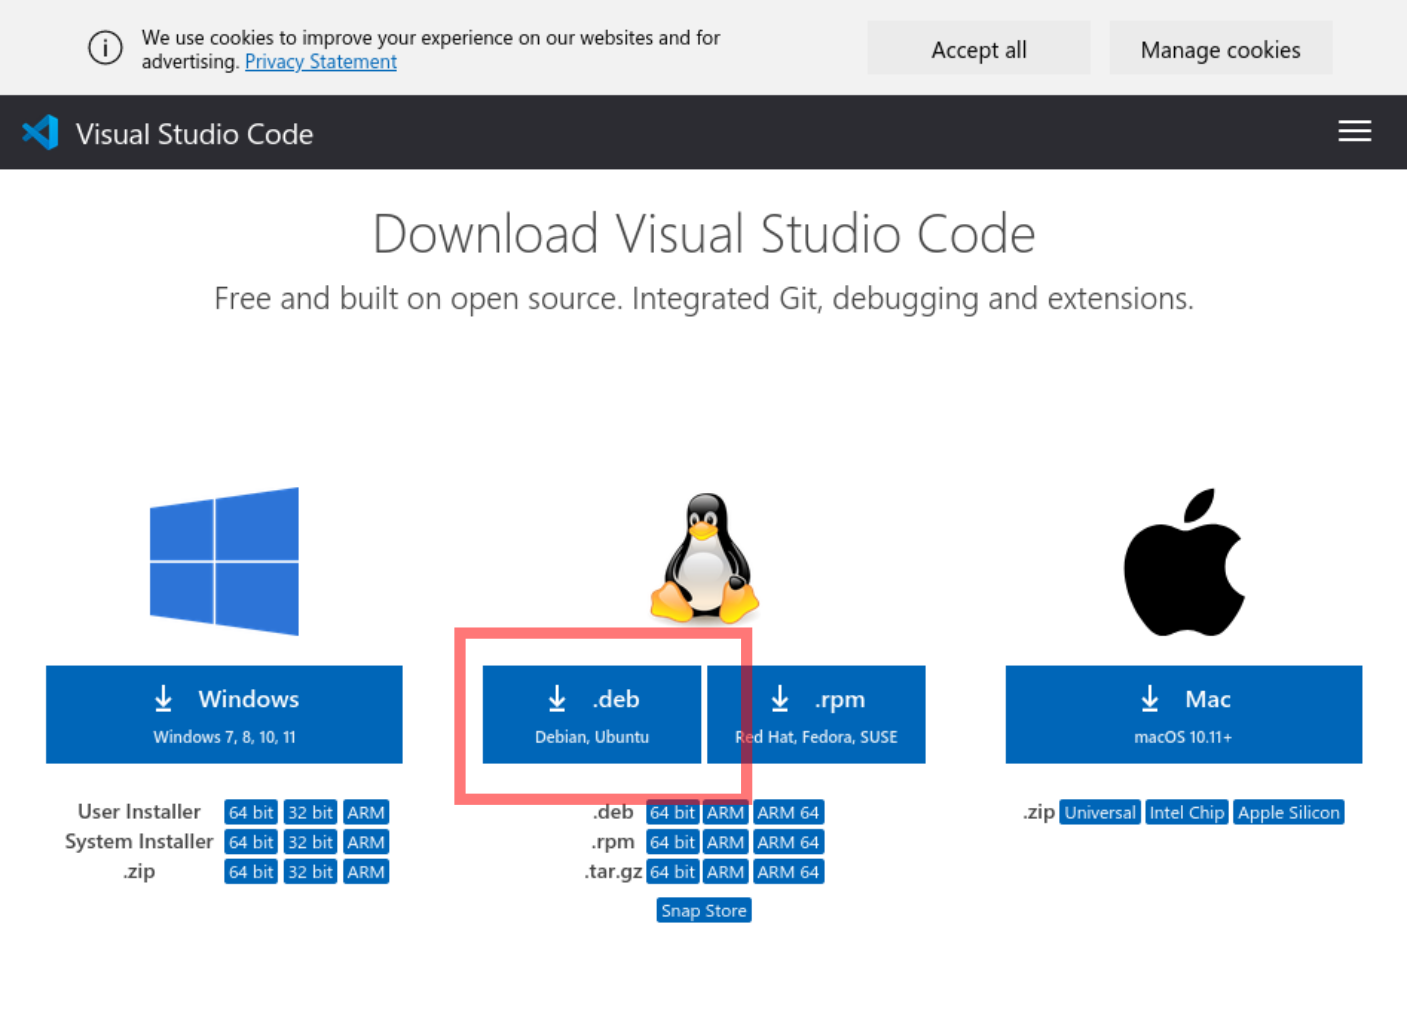The width and height of the screenshot is (1407, 1034).
Task: Open the Snap Store link
Action: click(703, 911)
